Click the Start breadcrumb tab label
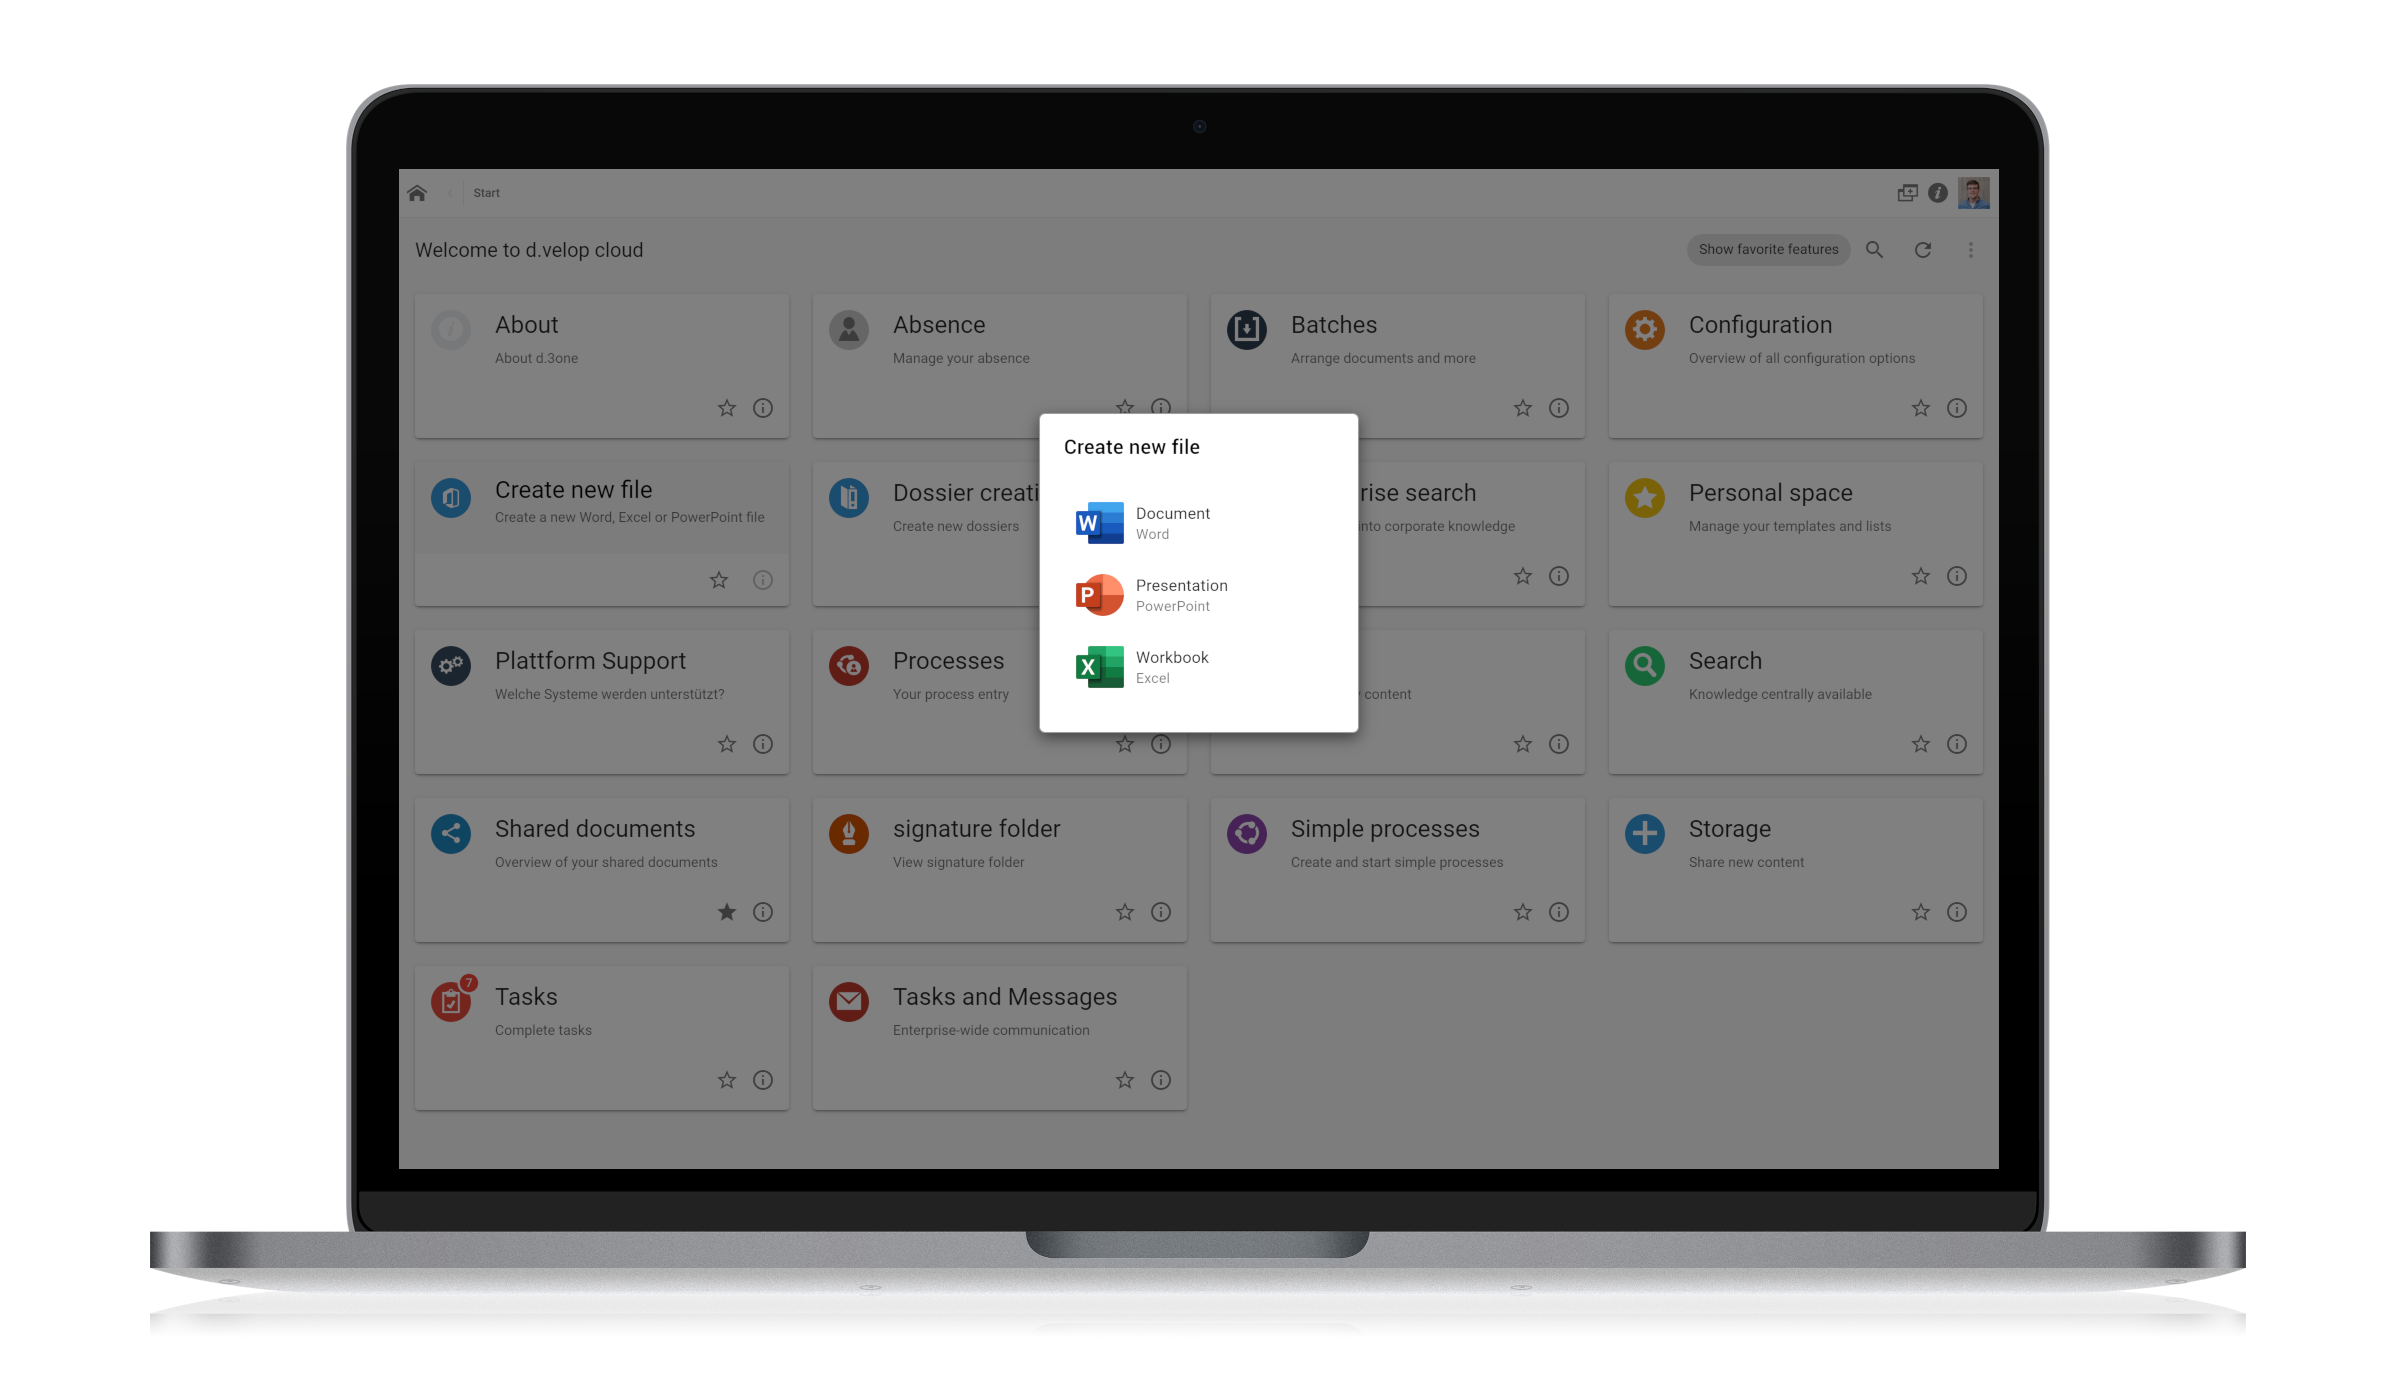This screenshot has height=1377, width=2395. pos(487,192)
